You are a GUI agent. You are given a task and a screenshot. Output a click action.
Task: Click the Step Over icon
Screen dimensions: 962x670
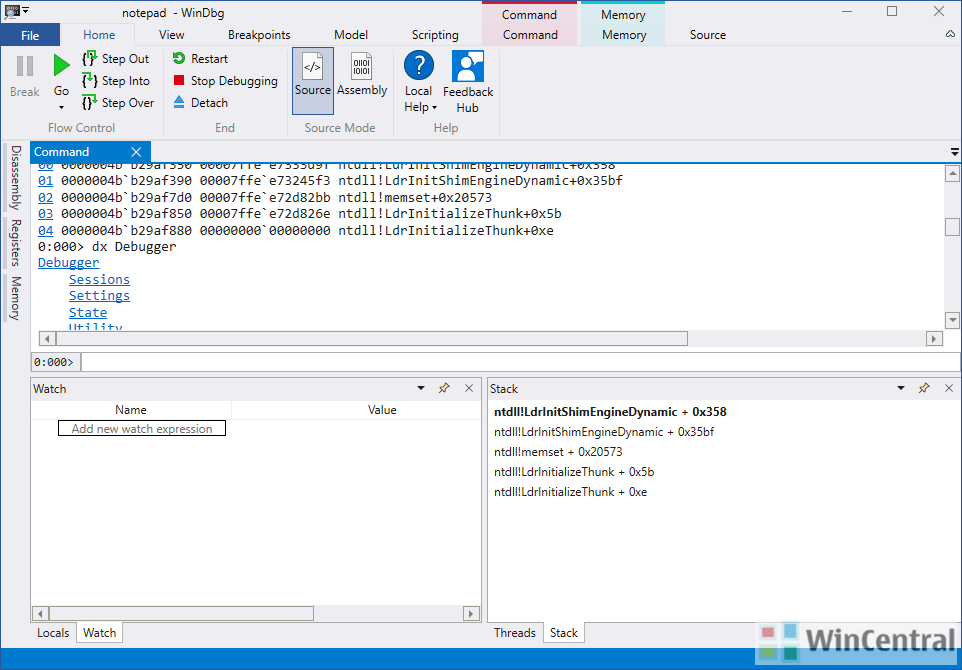(x=90, y=102)
